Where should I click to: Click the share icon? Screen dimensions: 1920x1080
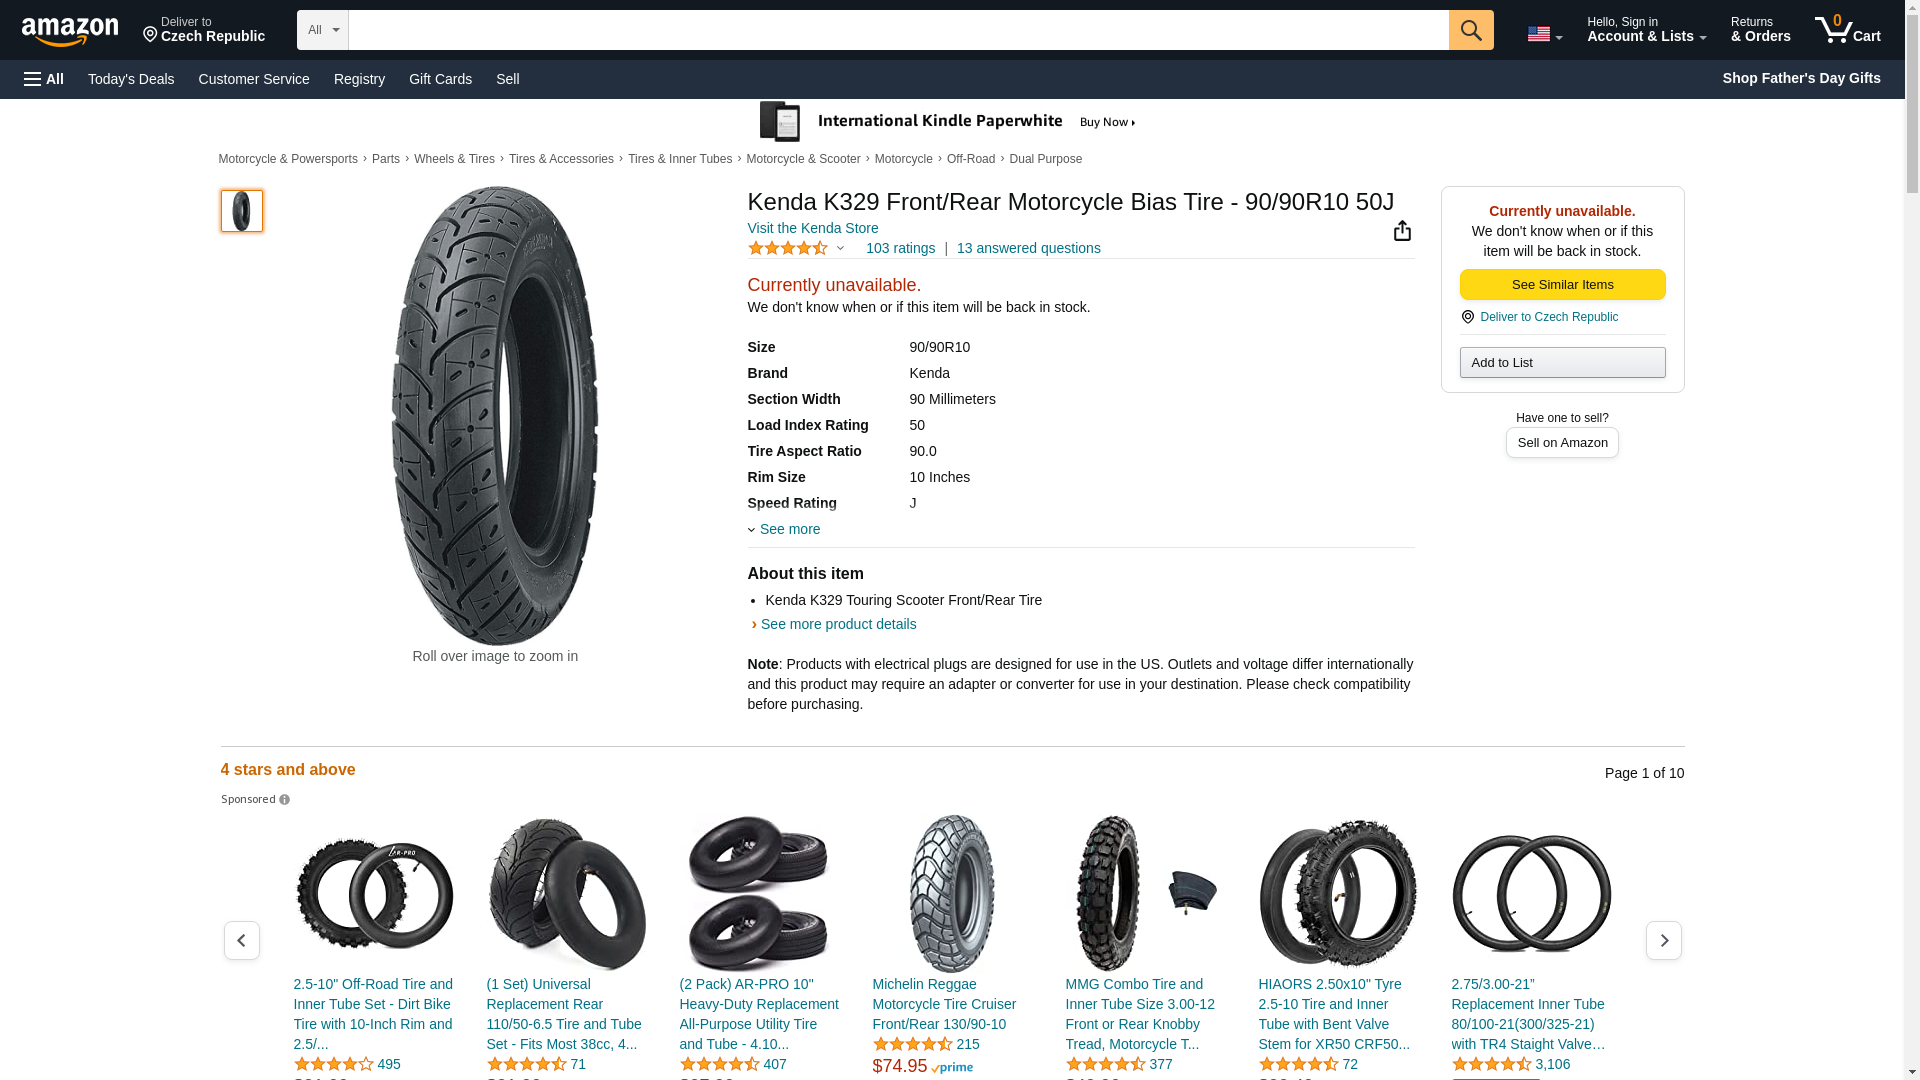[1402, 231]
